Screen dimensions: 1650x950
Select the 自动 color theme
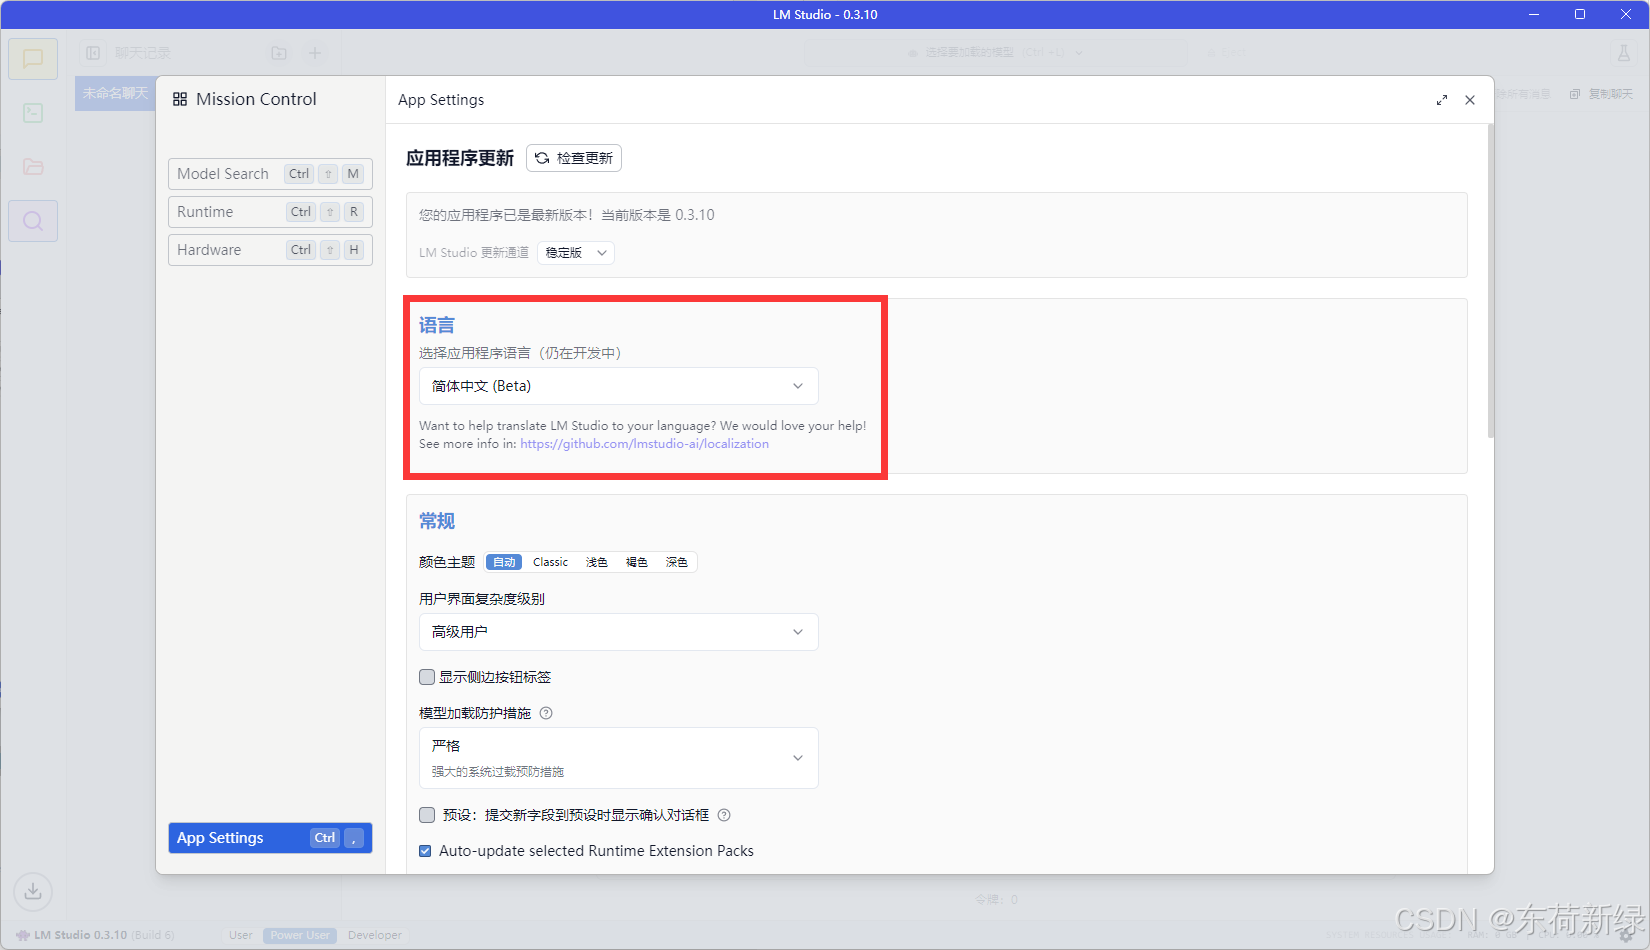(504, 562)
